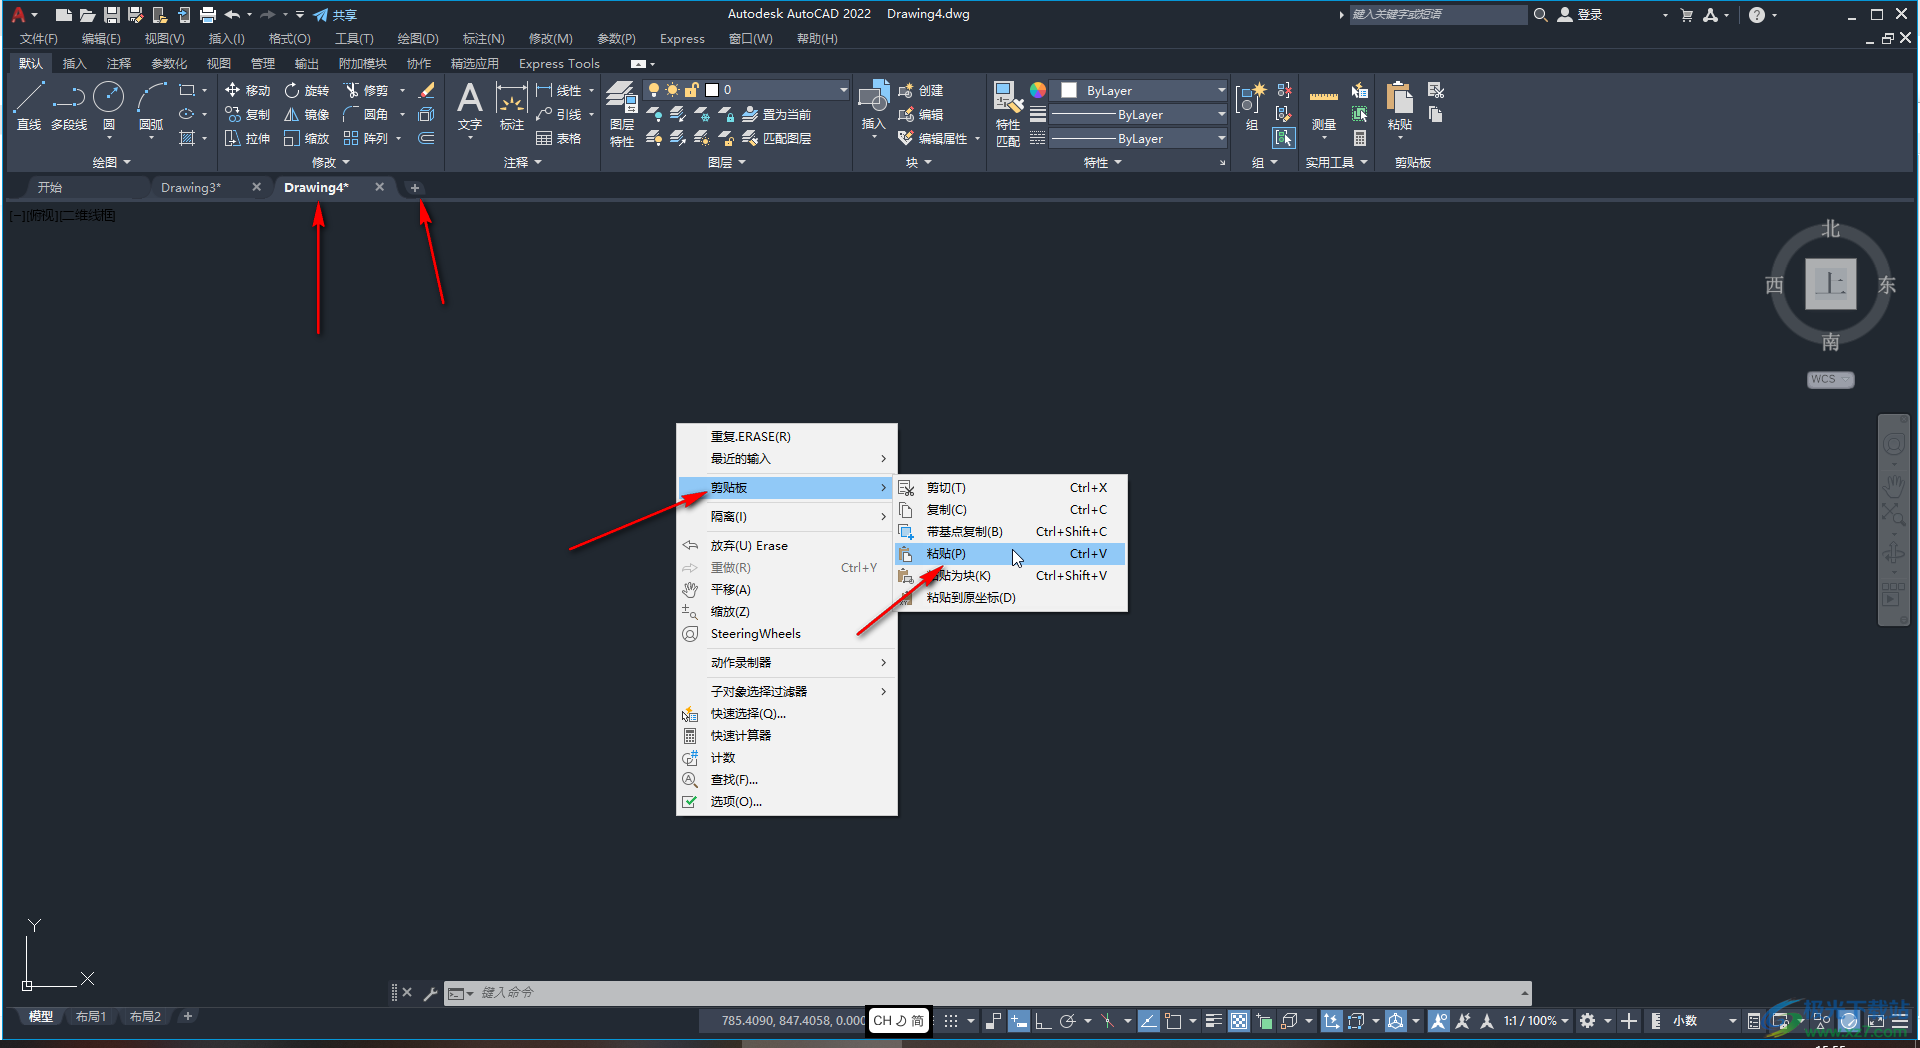Click the Save icon in quick access toolbar

pos(112,15)
